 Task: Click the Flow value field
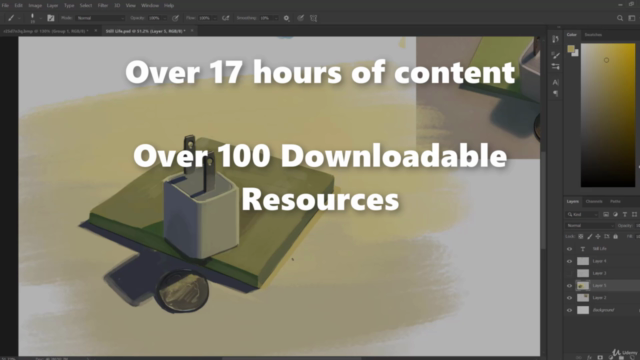[x=204, y=18]
